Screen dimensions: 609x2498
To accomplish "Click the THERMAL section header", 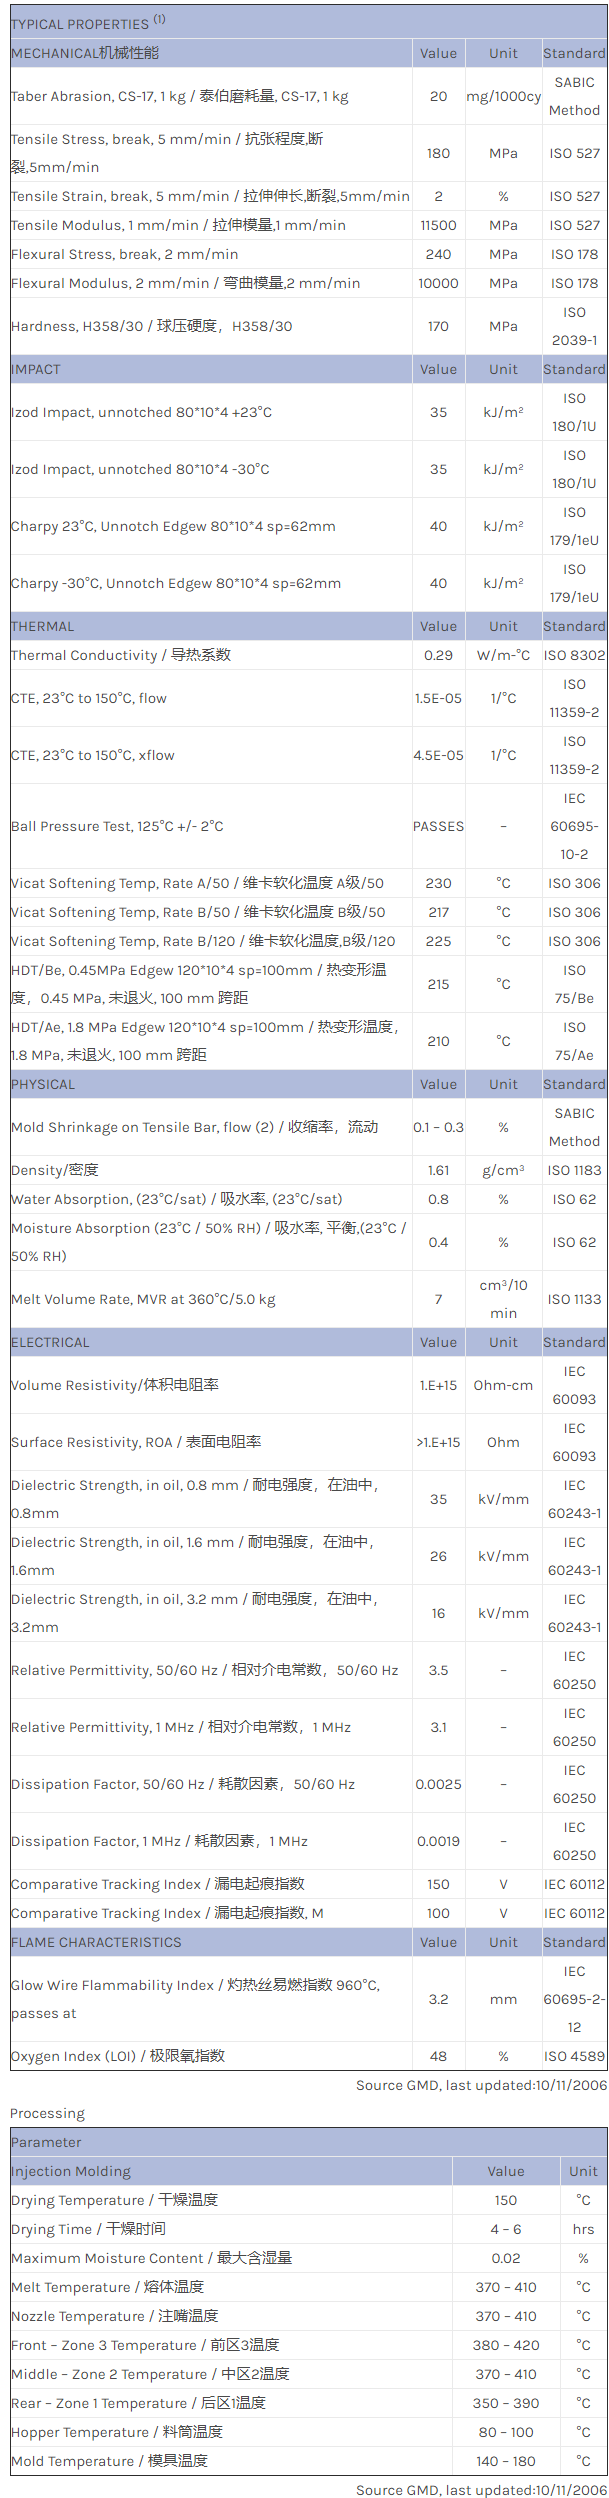I will (43, 626).
